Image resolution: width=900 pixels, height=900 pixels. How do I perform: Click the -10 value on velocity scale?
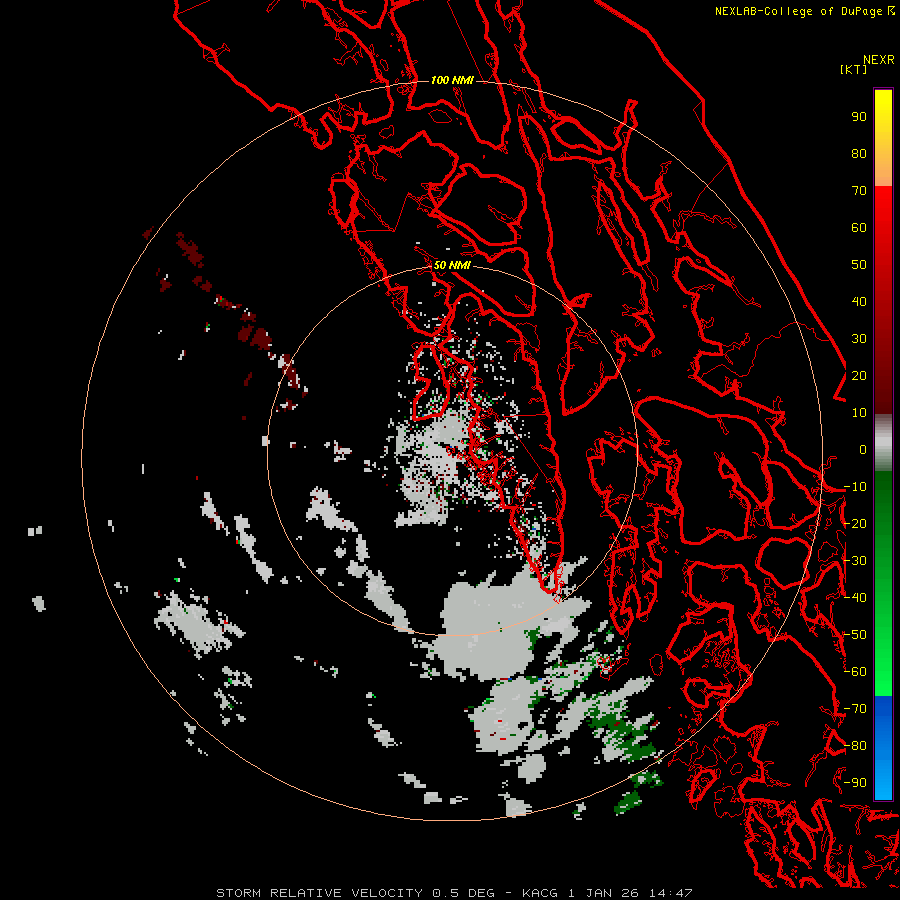coord(855,487)
